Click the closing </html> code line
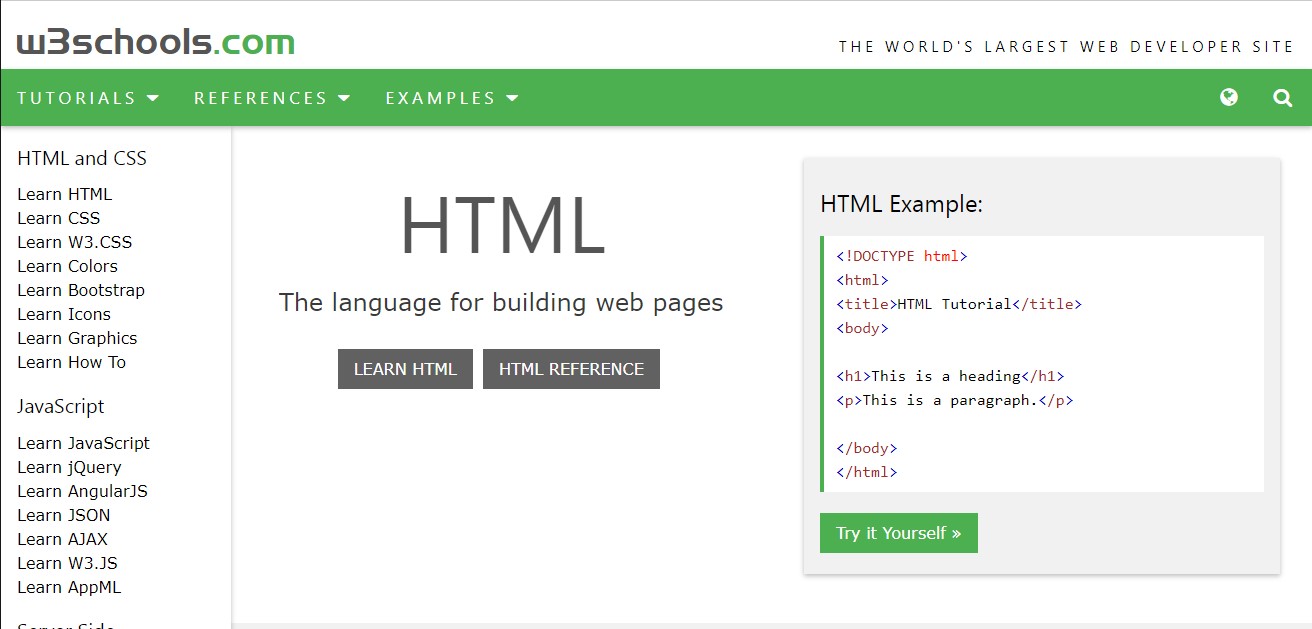The image size is (1312, 629). 867,472
